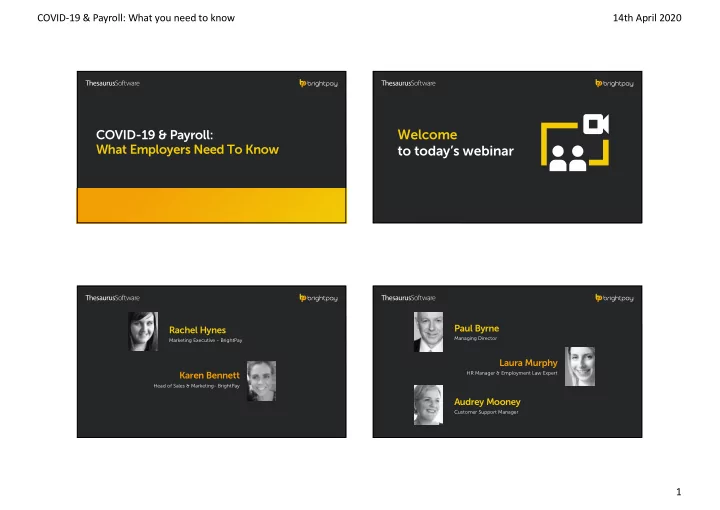The height and width of the screenshot is (510, 720).
Task: Click 'Customer Support Manager' caption
Action: tap(486, 412)
